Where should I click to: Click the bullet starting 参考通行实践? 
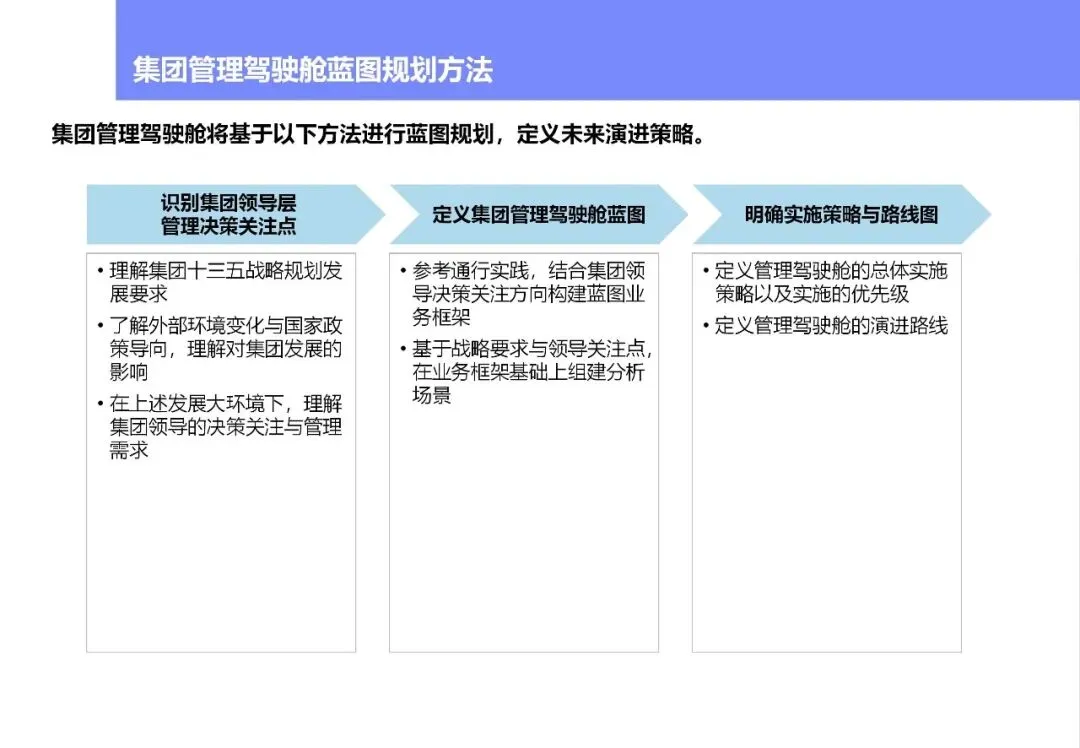[523, 293]
